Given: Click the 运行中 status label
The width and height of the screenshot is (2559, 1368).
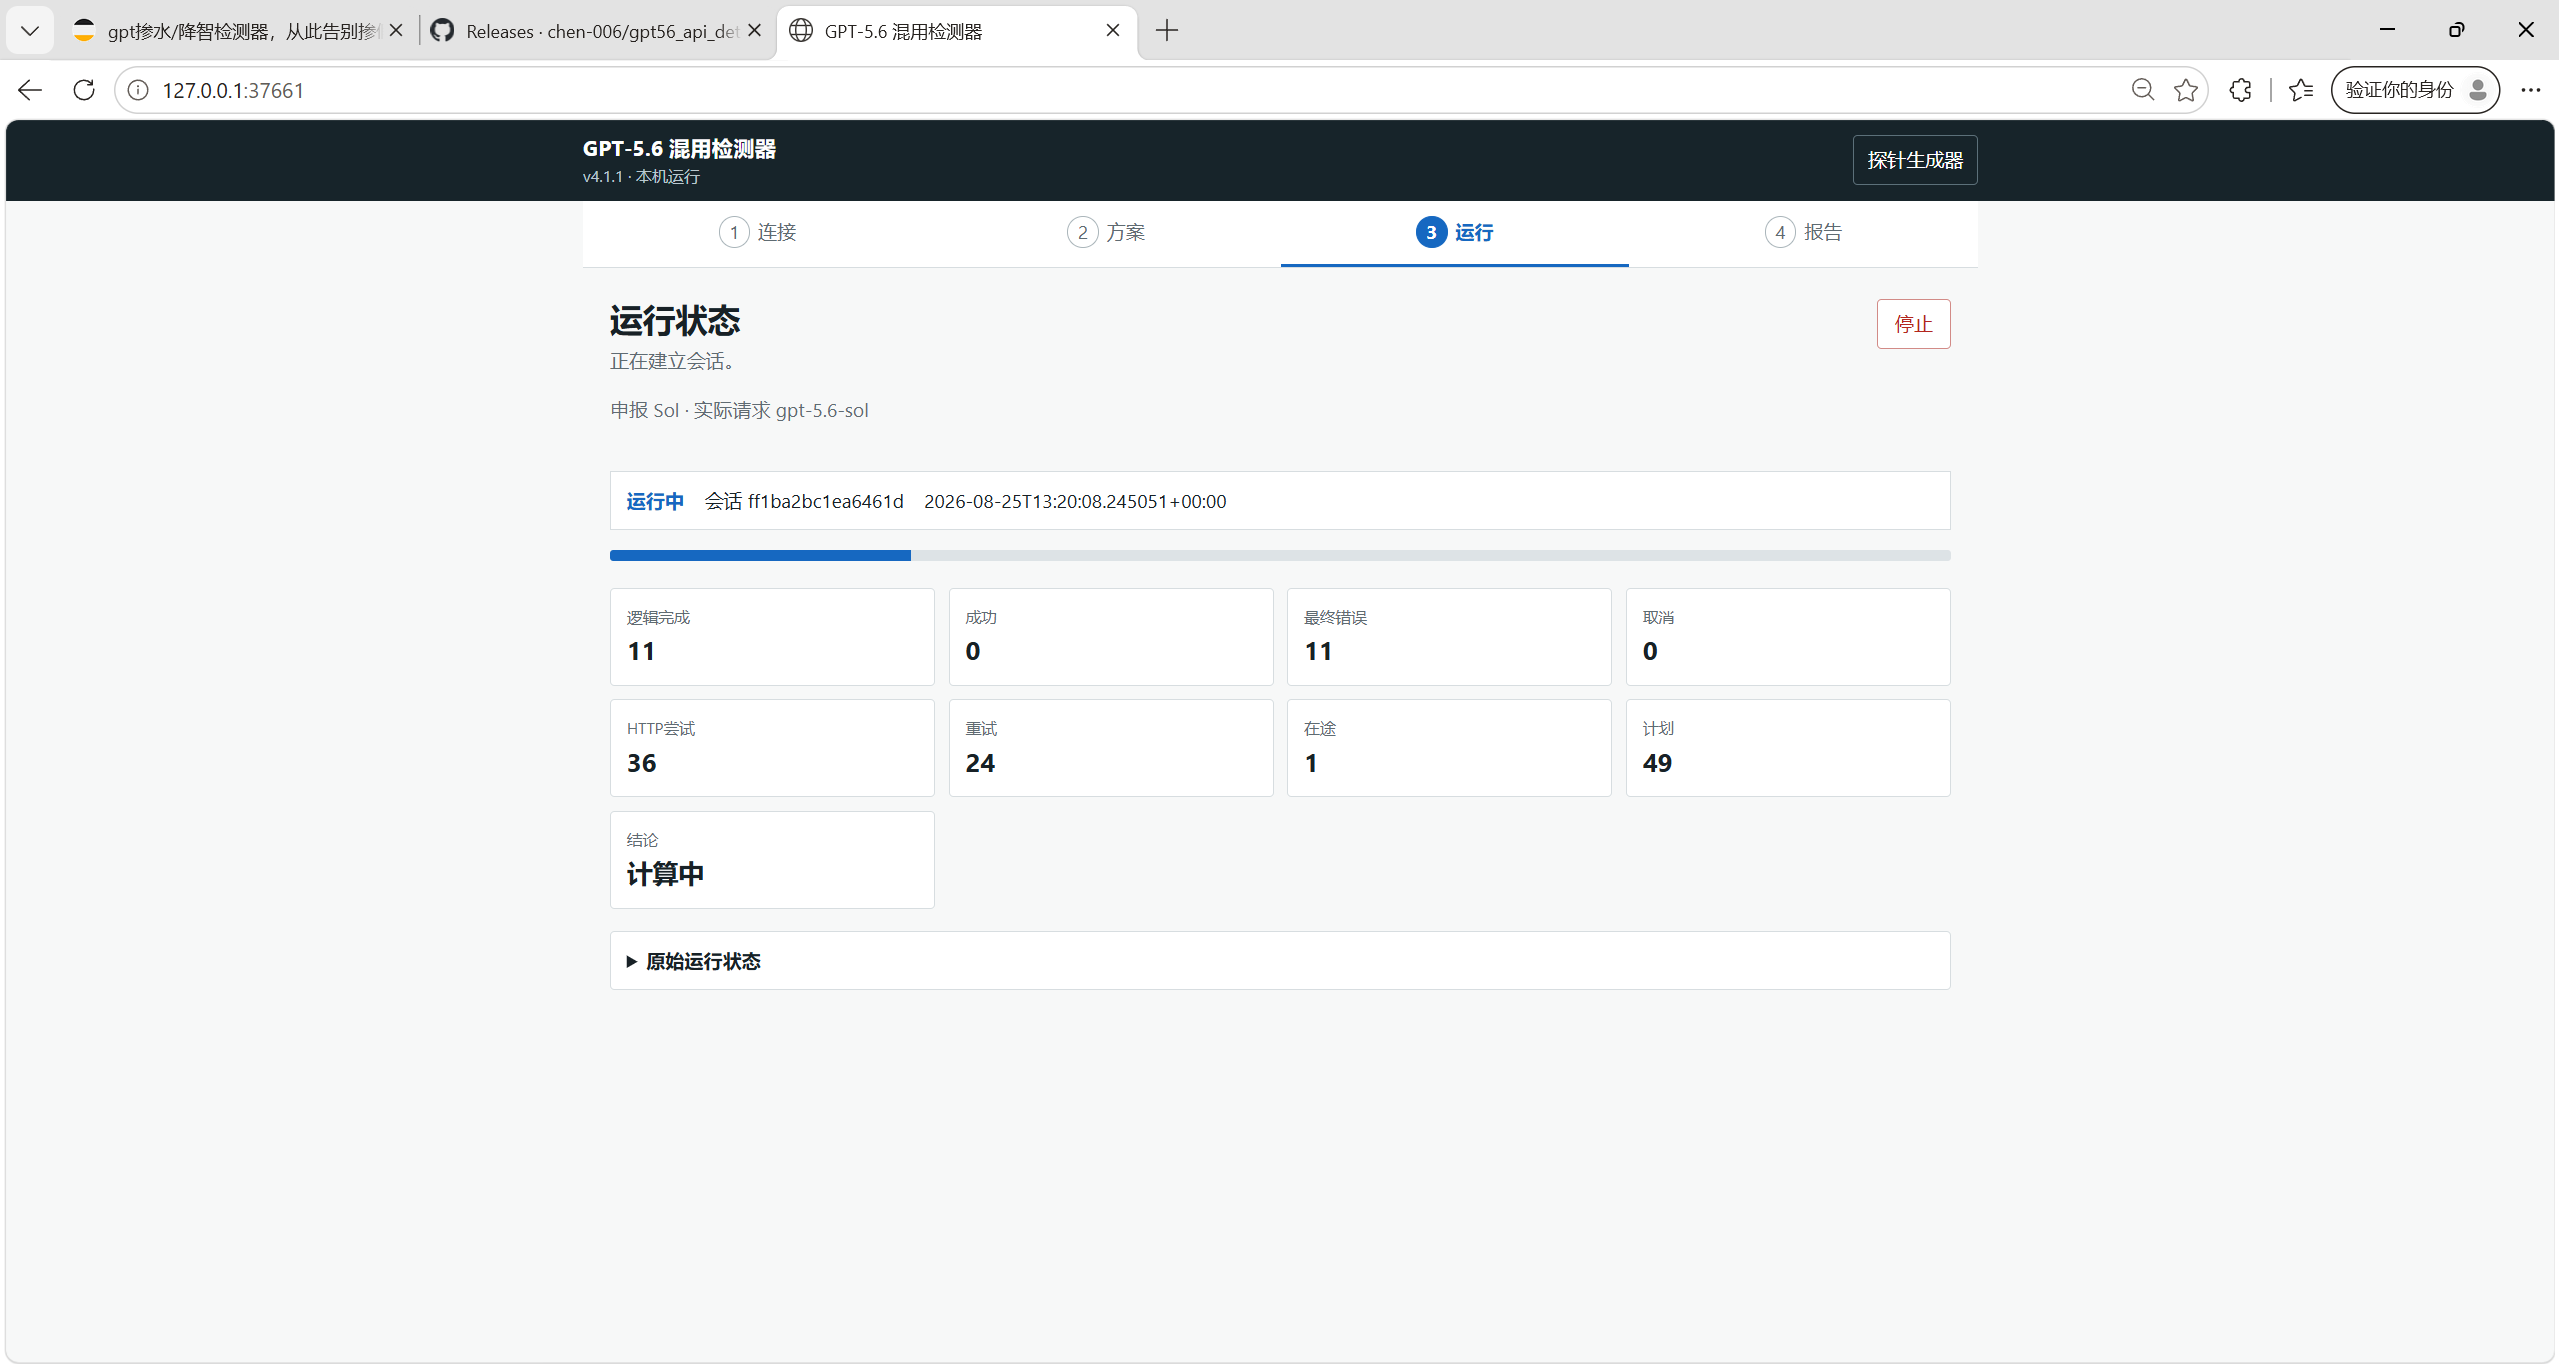Looking at the screenshot, I should click(655, 502).
